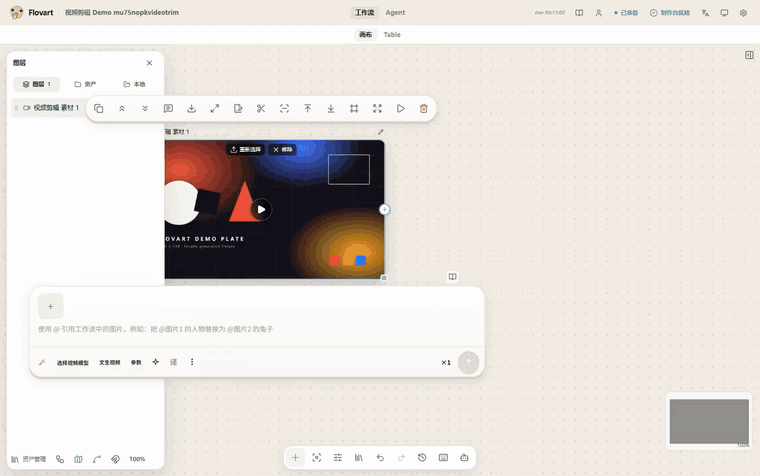Image resolution: width=760 pixels, height=476 pixels.
Task: Open the comment note icon in toolbar
Action: click(x=168, y=109)
